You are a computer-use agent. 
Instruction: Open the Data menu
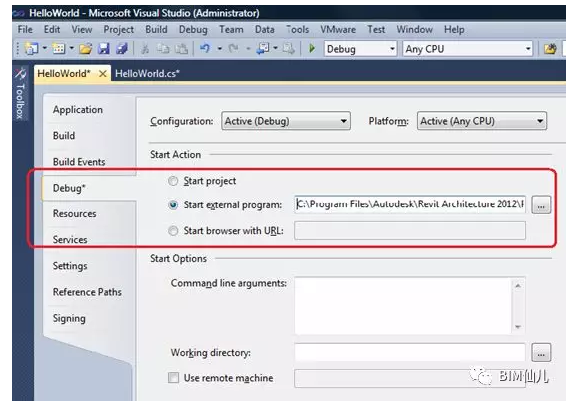click(265, 29)
